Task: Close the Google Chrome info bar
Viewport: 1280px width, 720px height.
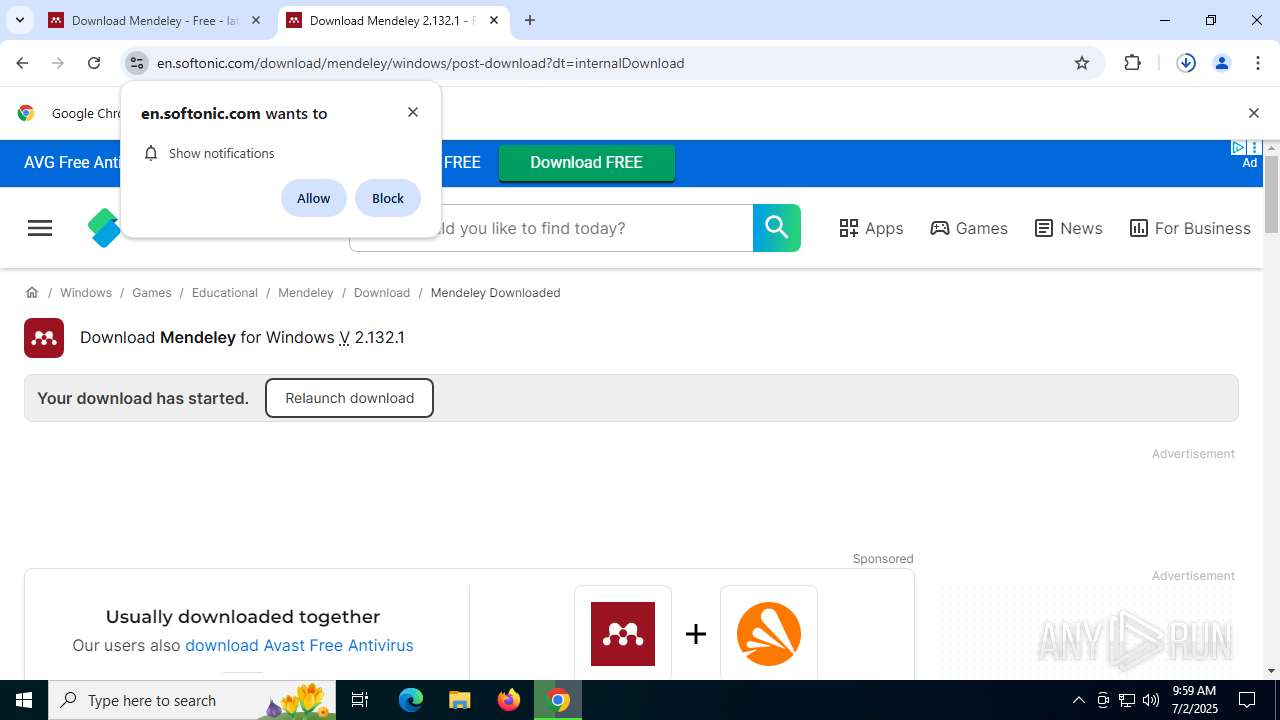Action: point(1253,113)
